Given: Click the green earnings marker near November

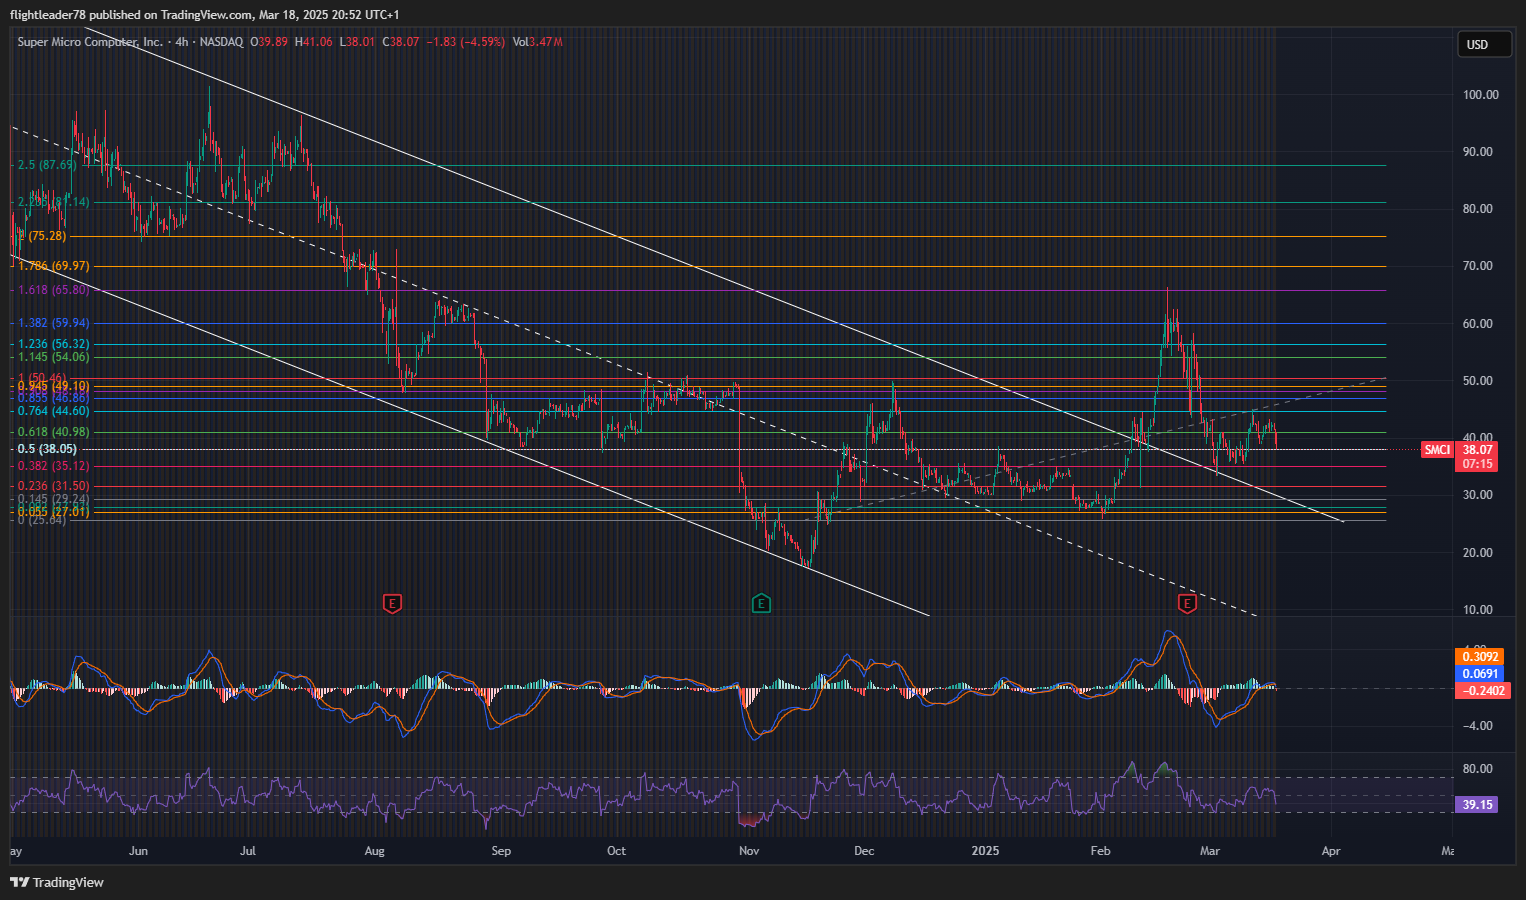Looking at the screenshot, I should tap(761, 603).
